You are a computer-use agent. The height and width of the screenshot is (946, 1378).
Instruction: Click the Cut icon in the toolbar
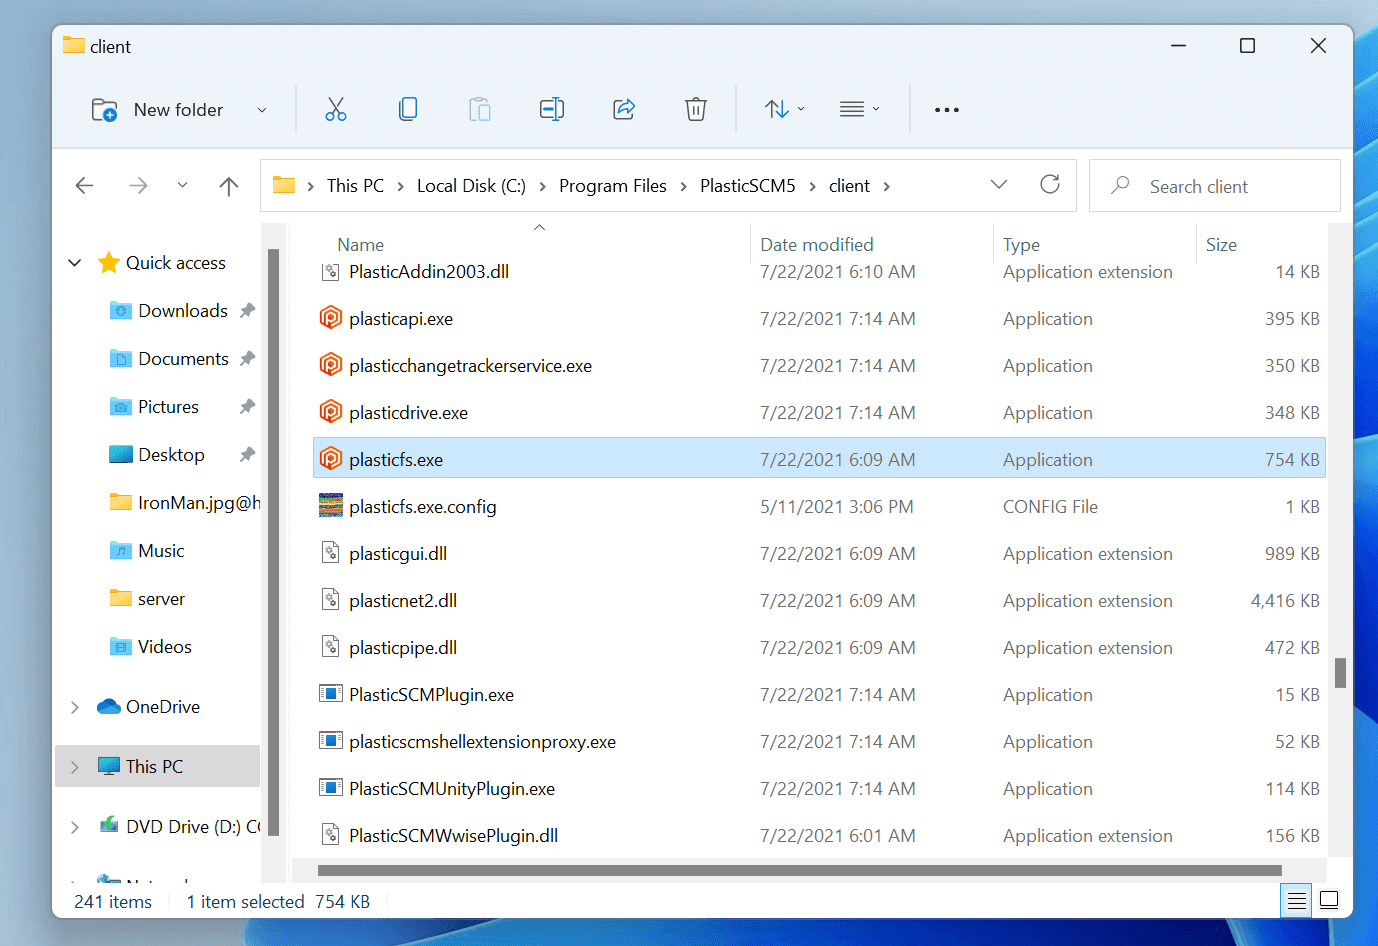coord(335,109)
